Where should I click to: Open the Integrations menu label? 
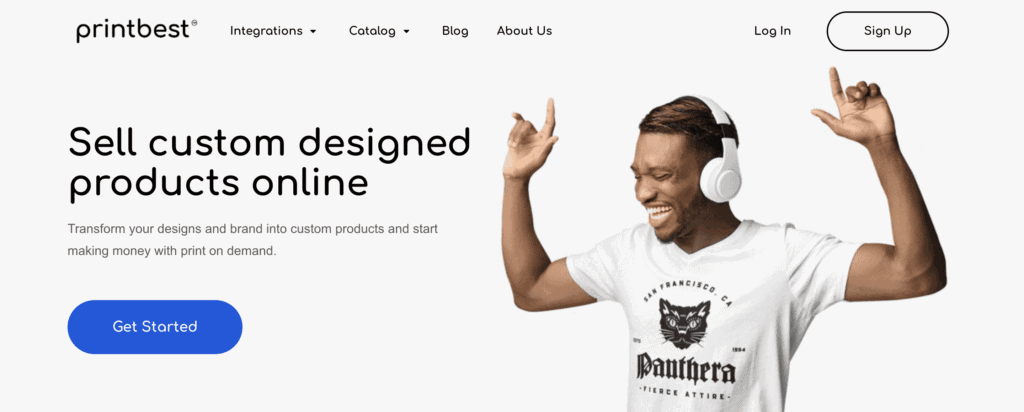(x=266, y=31)
